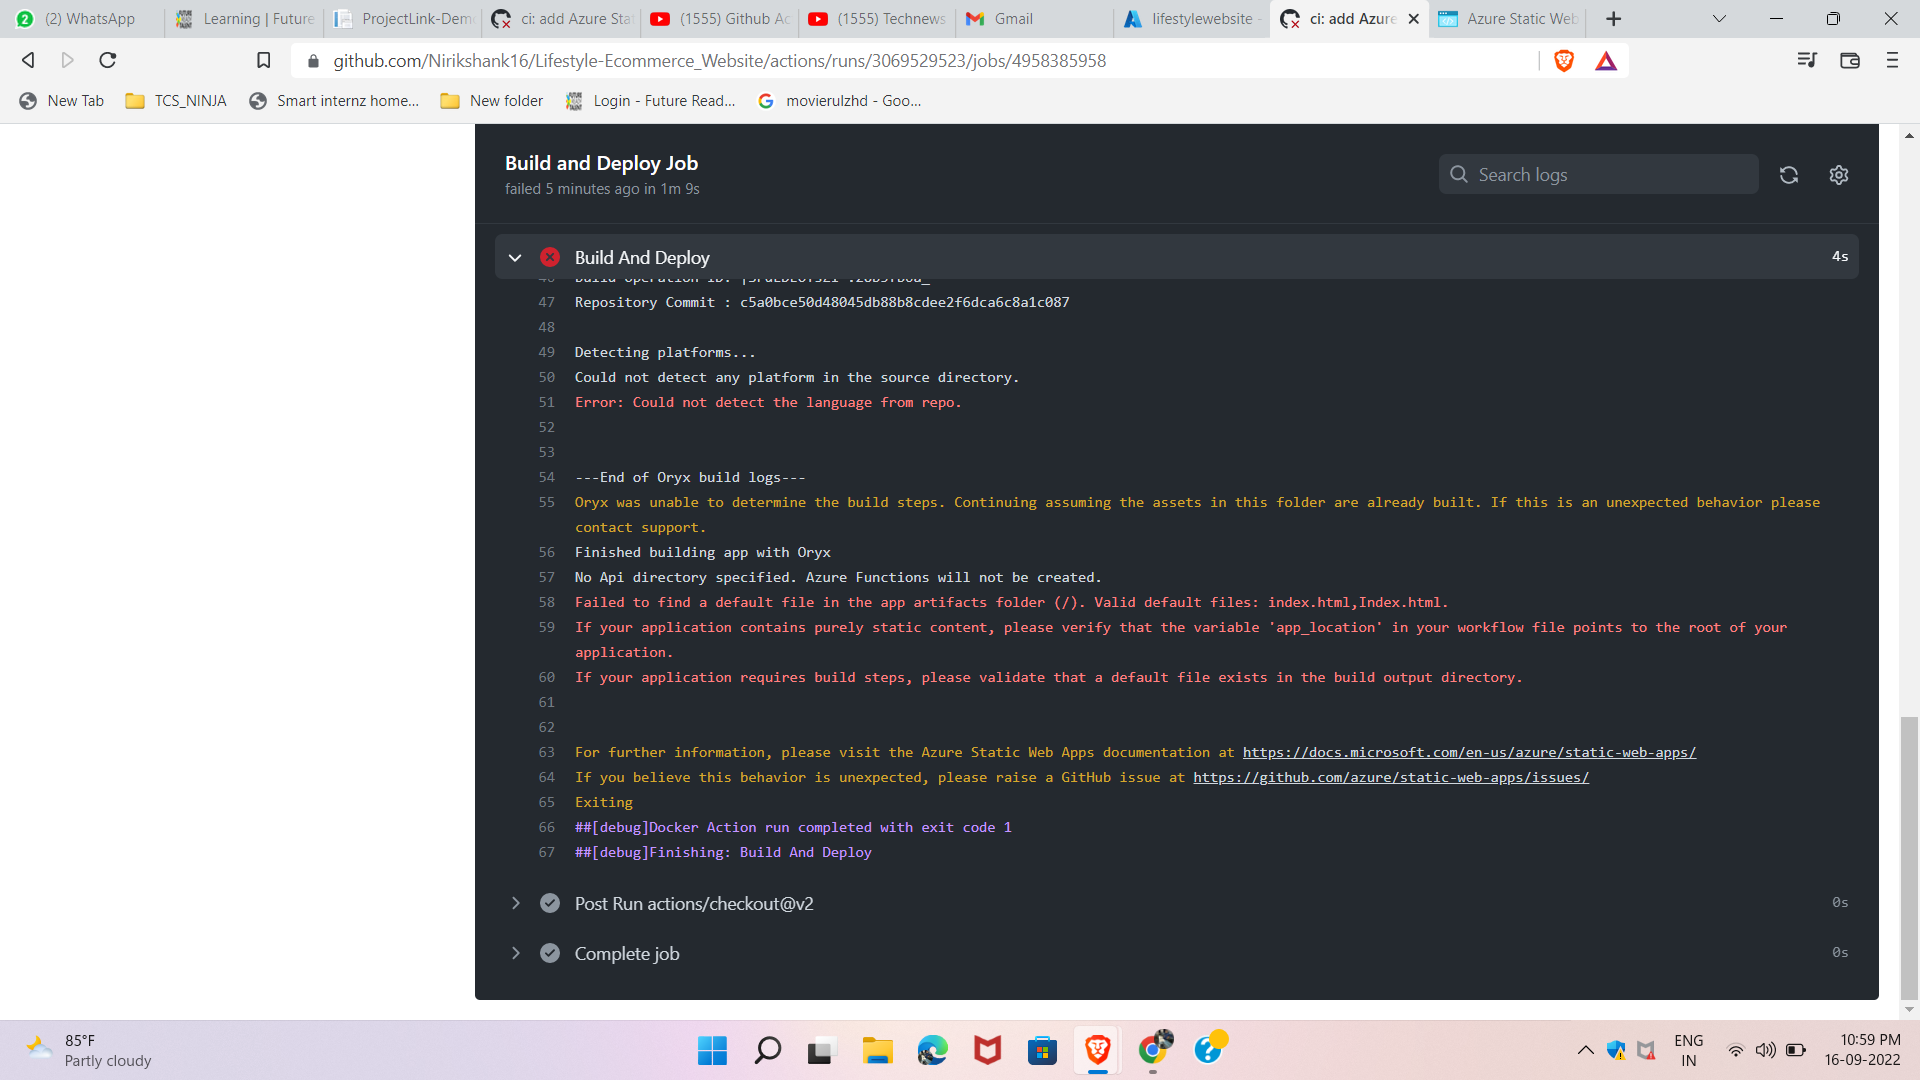This screenshot has height=1080, width=1920.
Task: Open the static-web-apps GitHub issues link
Action: (1389, 777)
